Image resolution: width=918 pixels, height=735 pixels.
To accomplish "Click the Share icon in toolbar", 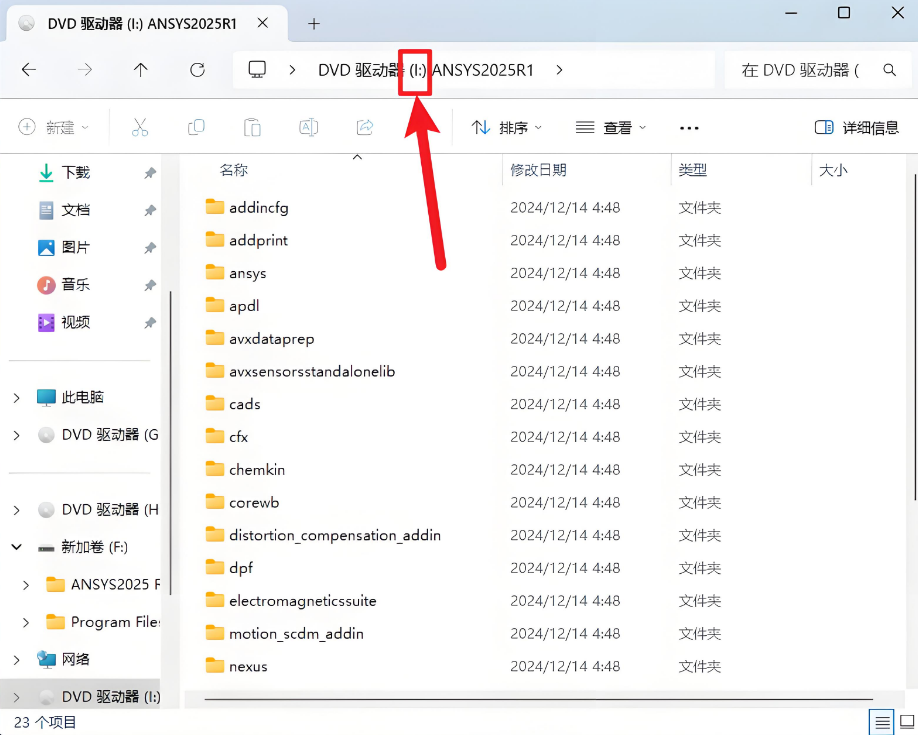I will click(x=365, y=127).
